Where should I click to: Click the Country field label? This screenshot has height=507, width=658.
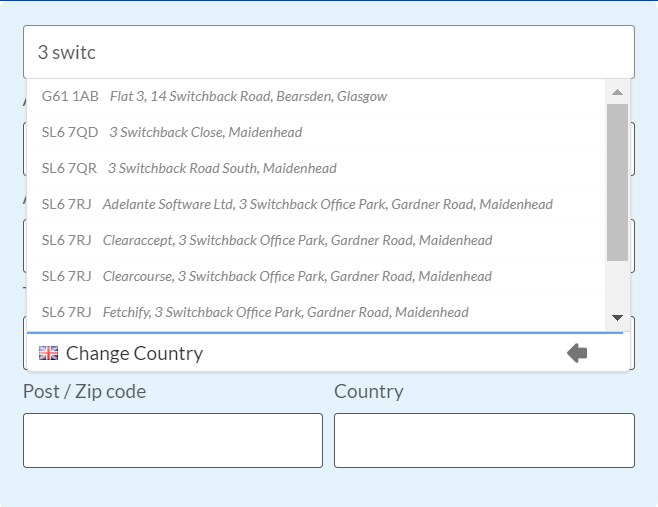369,391
